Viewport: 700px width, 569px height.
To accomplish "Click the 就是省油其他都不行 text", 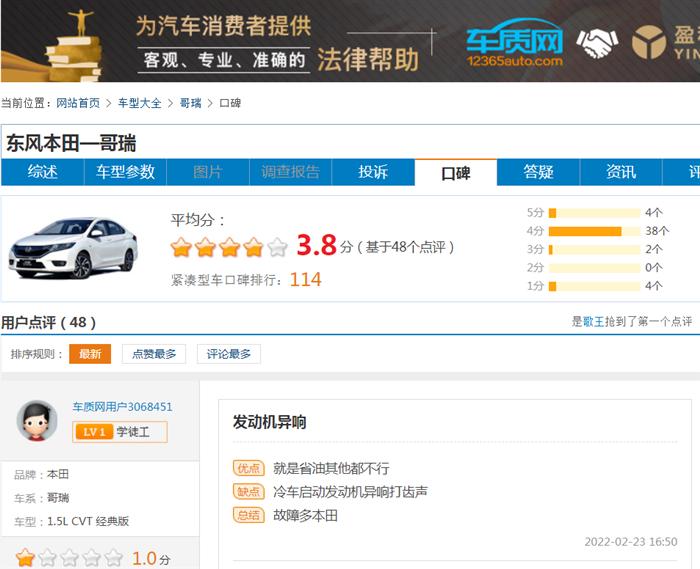I will point(331,468).
